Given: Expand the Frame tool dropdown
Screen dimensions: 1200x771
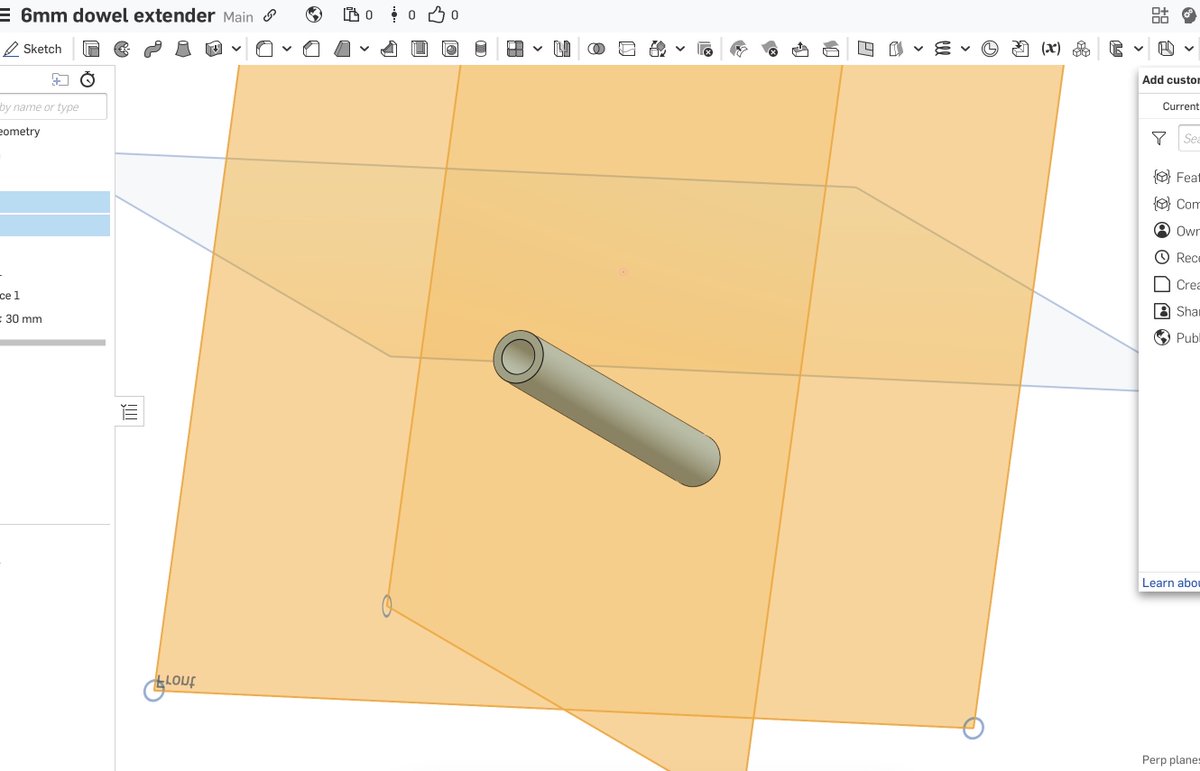Looking at the screenshot, I should (1189, 48).
